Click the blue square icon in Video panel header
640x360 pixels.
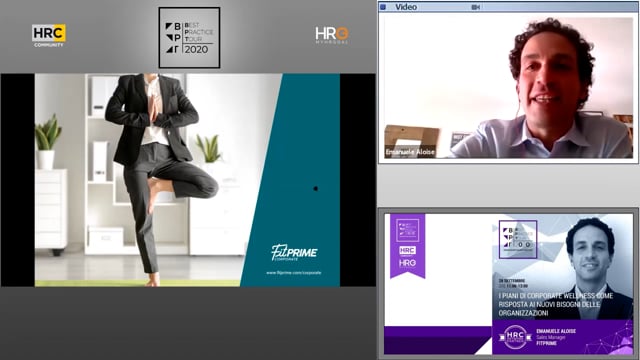click(383, 7)
